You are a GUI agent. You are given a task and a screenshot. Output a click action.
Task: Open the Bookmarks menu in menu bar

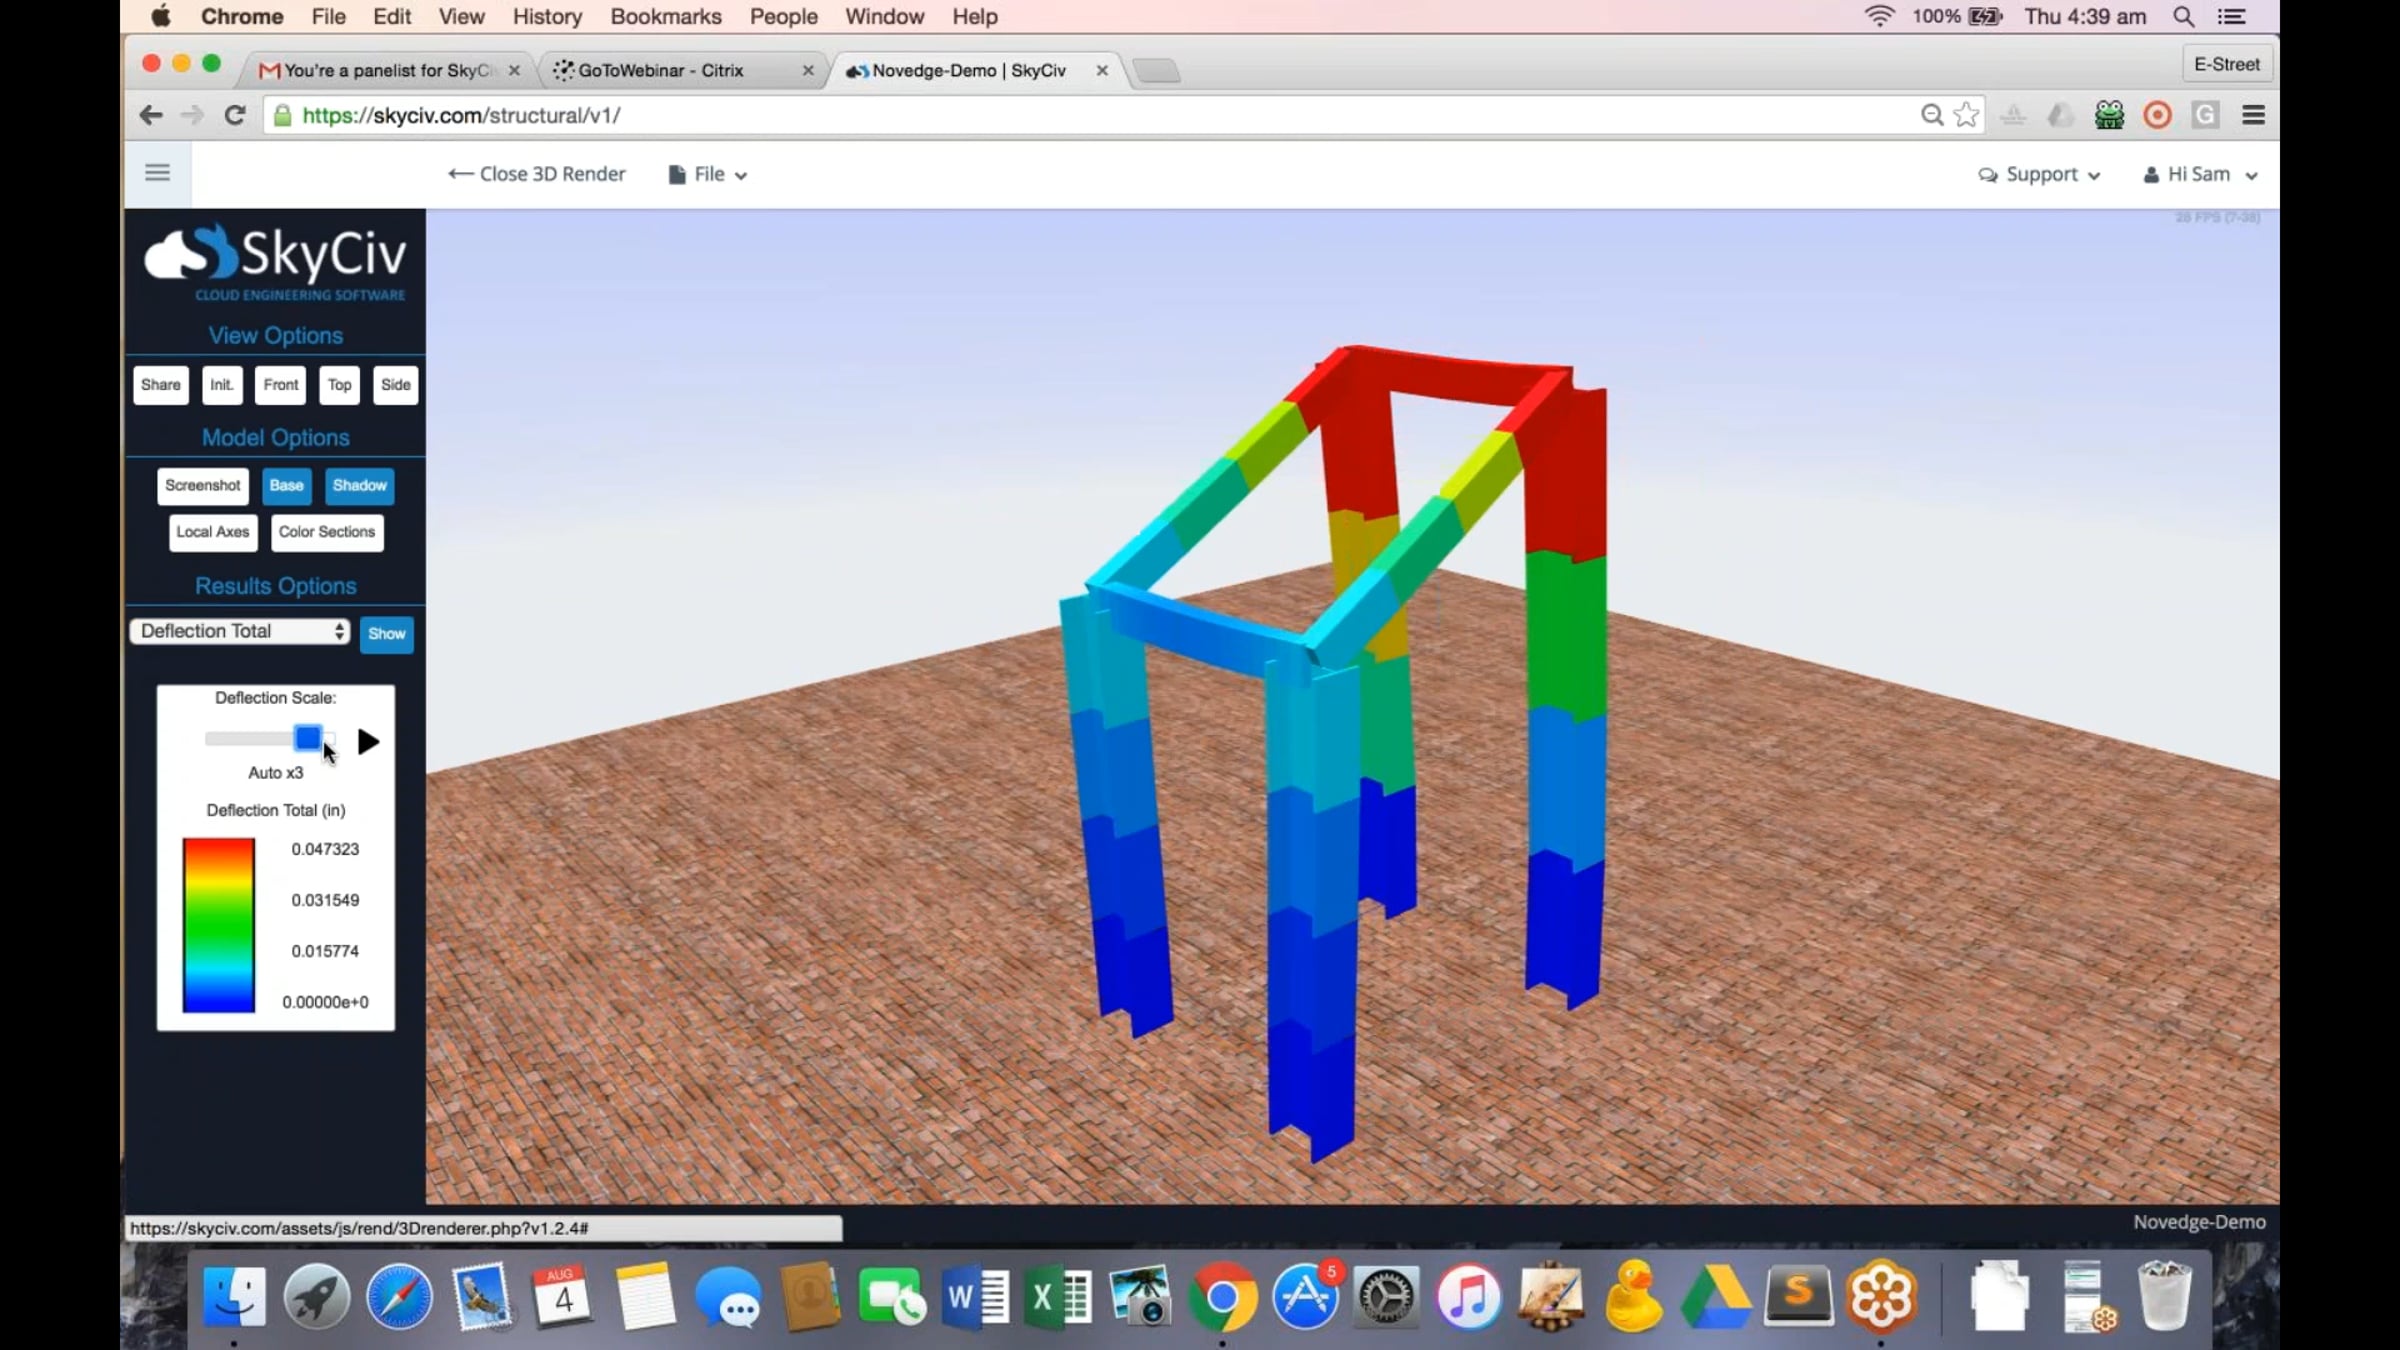pyautogui.click(x=665, y=17)
